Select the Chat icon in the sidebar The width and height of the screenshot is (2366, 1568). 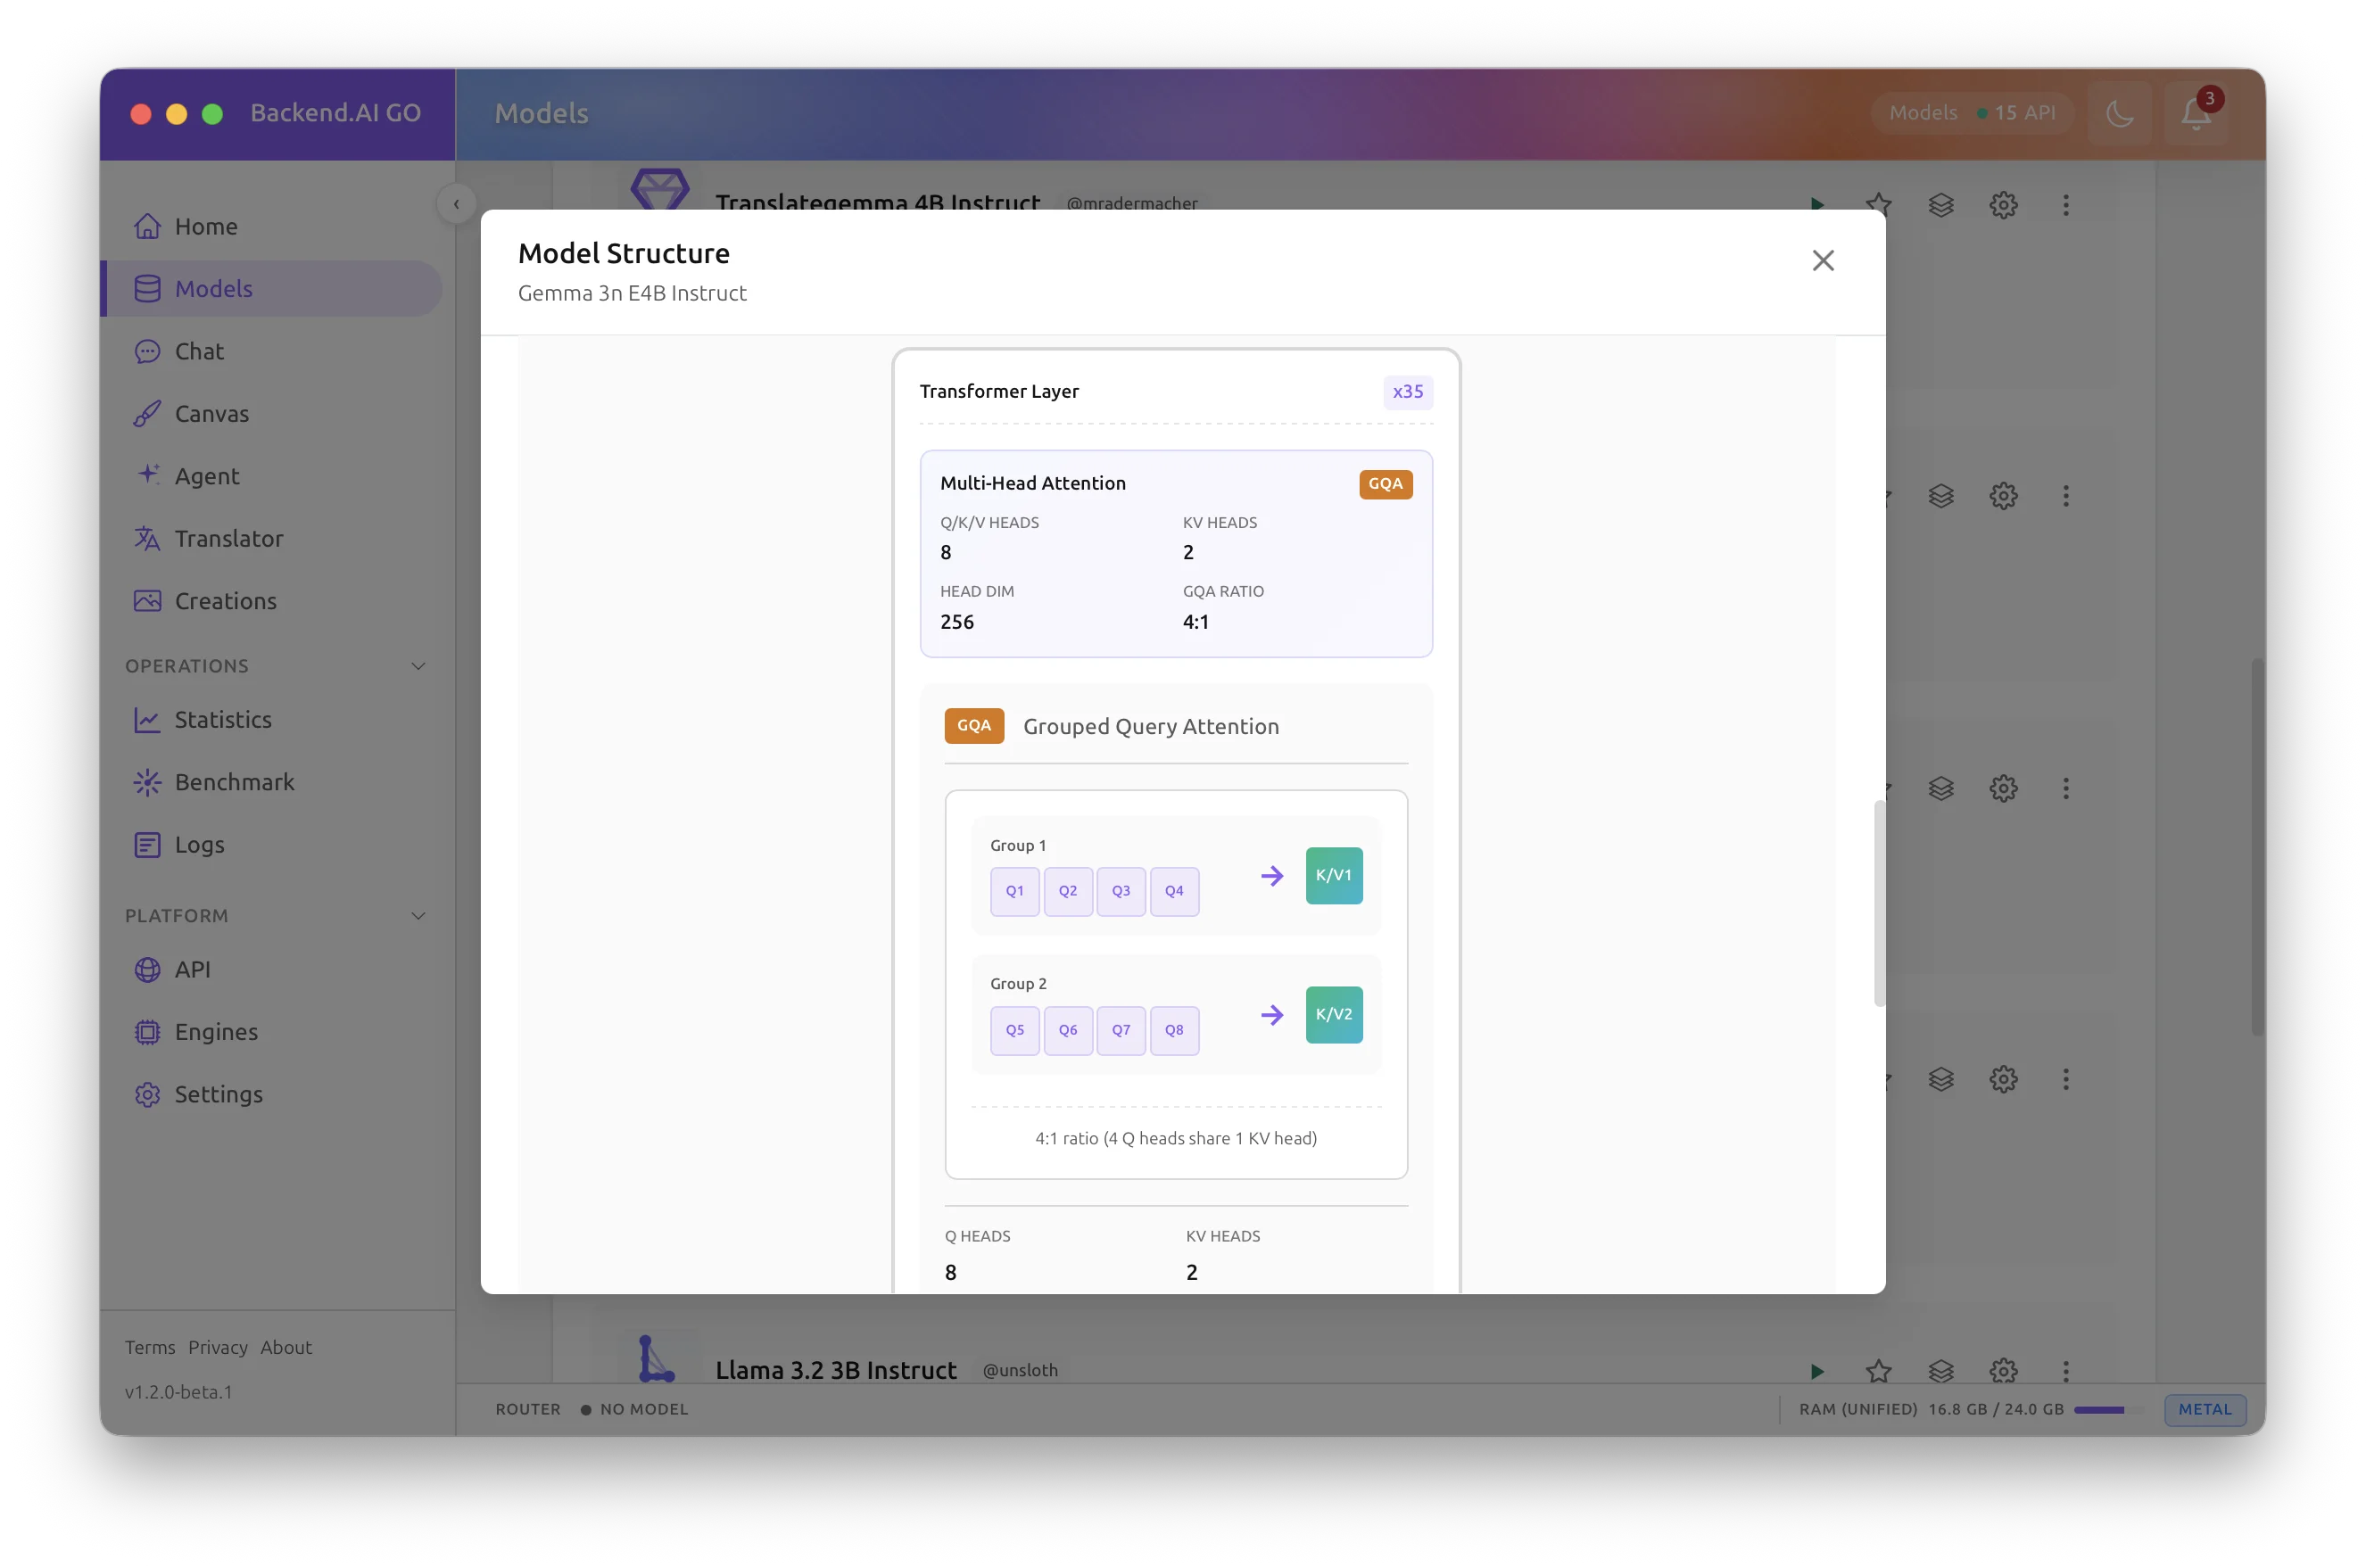click(148, 351)
